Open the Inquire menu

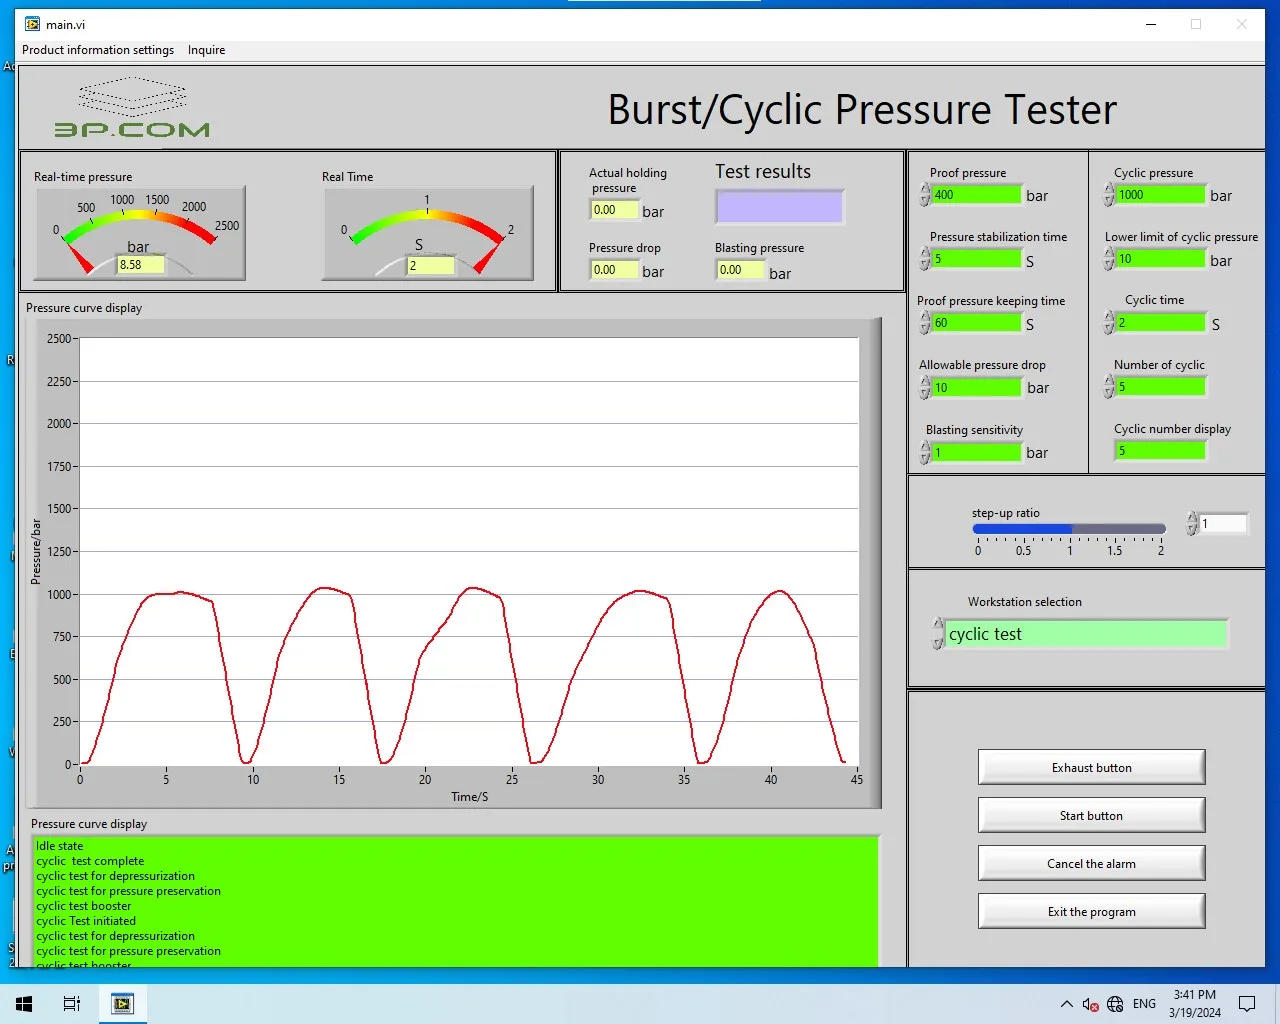pyautogui.click(x=206, y=49)
